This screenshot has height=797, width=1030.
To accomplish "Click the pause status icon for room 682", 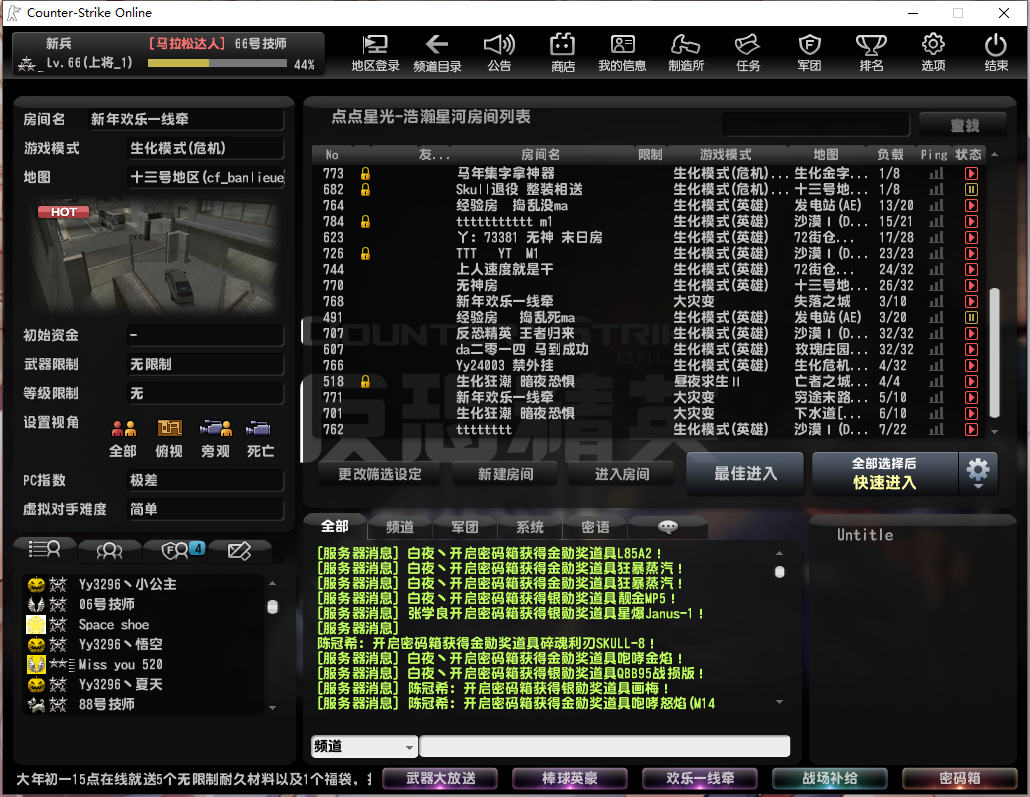I will [971, 189].
